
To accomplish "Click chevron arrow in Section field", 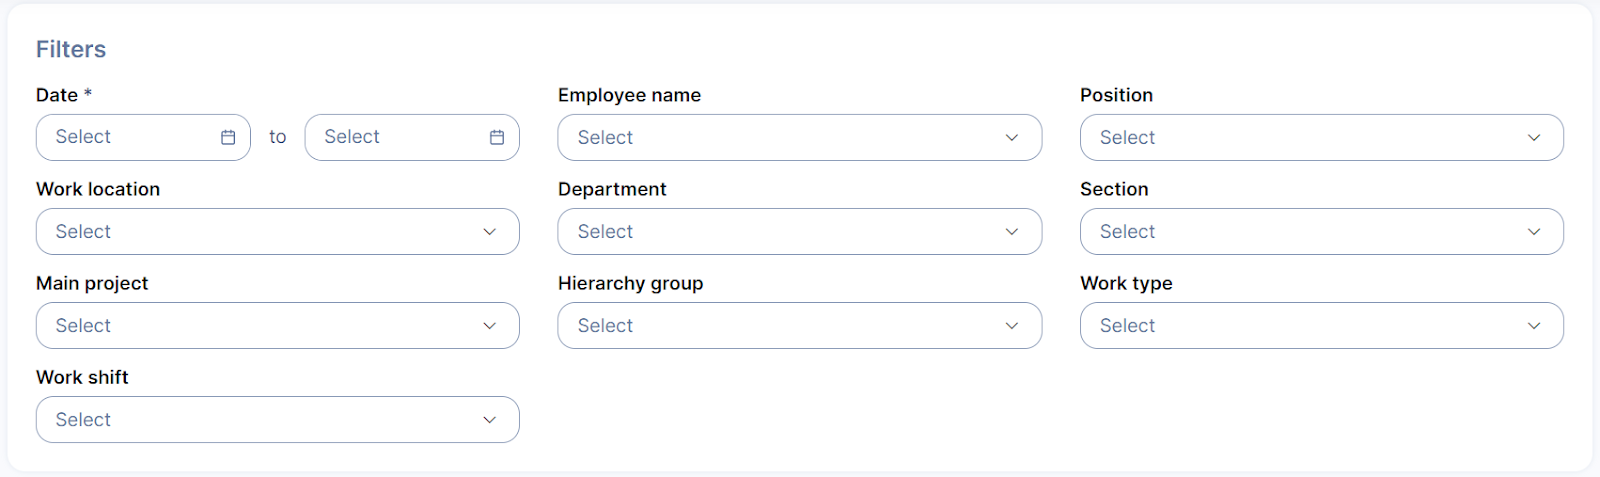I will coord(1534,232).
